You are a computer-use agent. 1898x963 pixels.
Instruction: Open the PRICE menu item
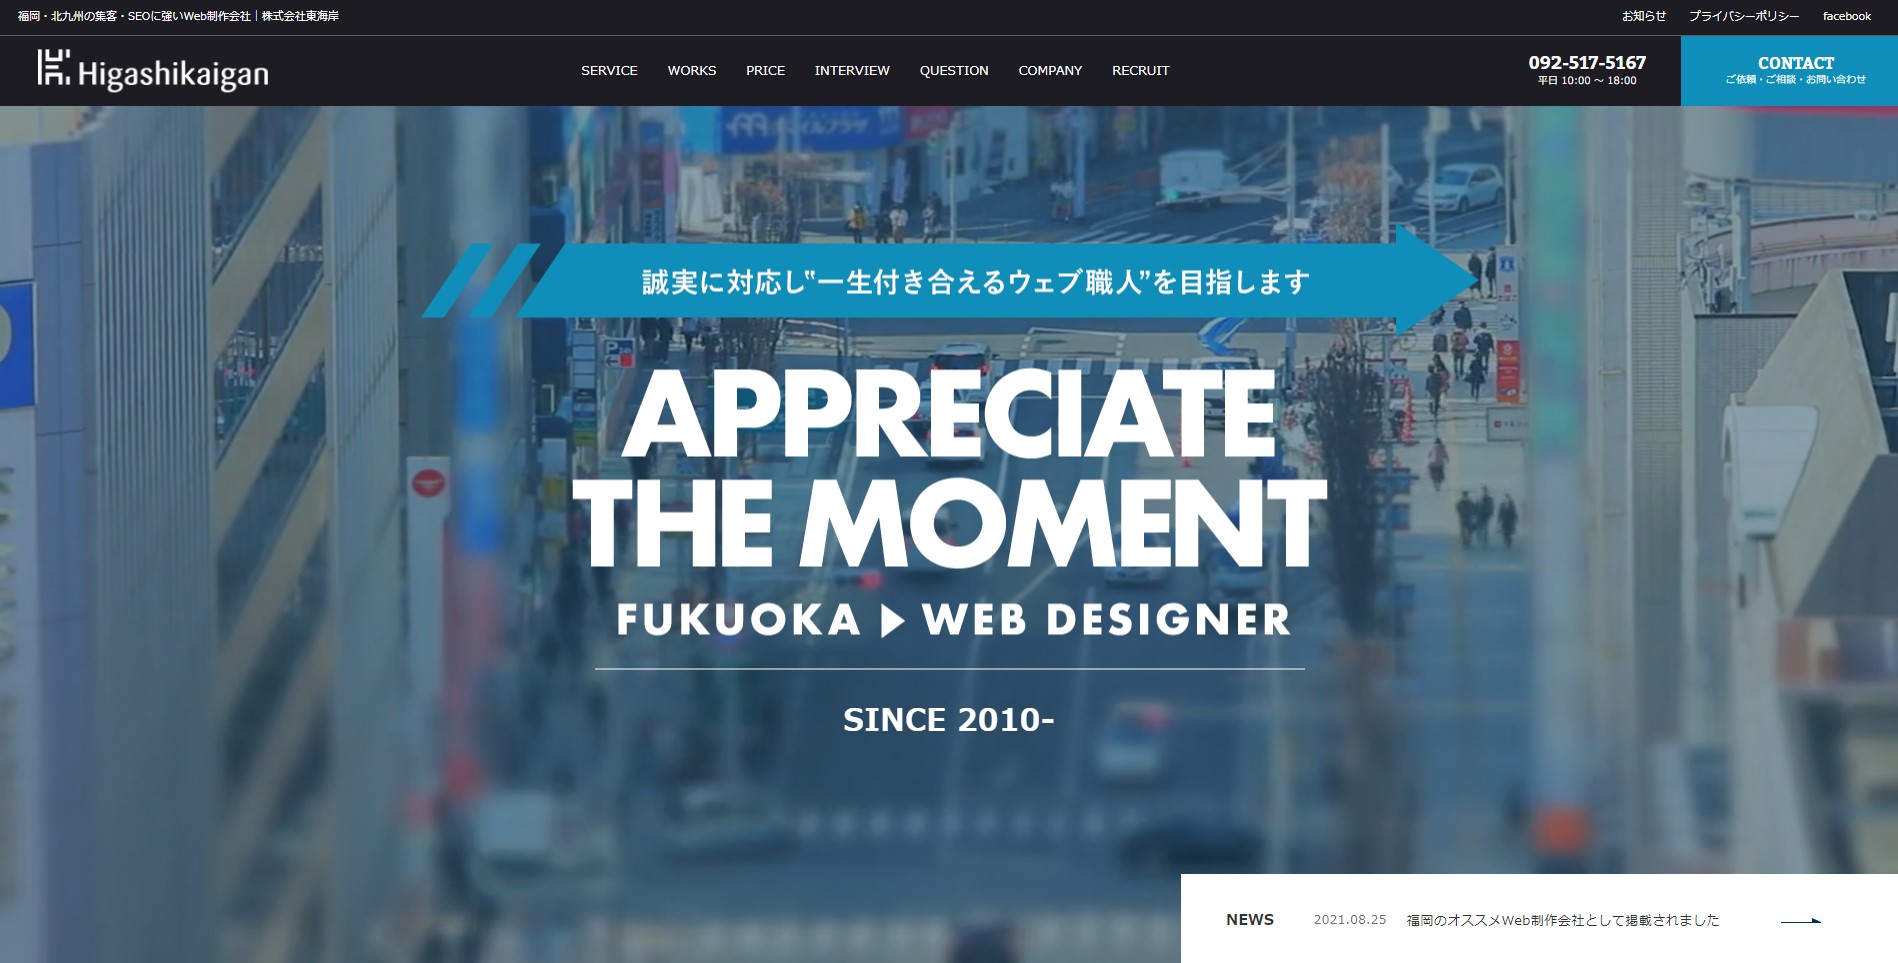pos(765,70)
